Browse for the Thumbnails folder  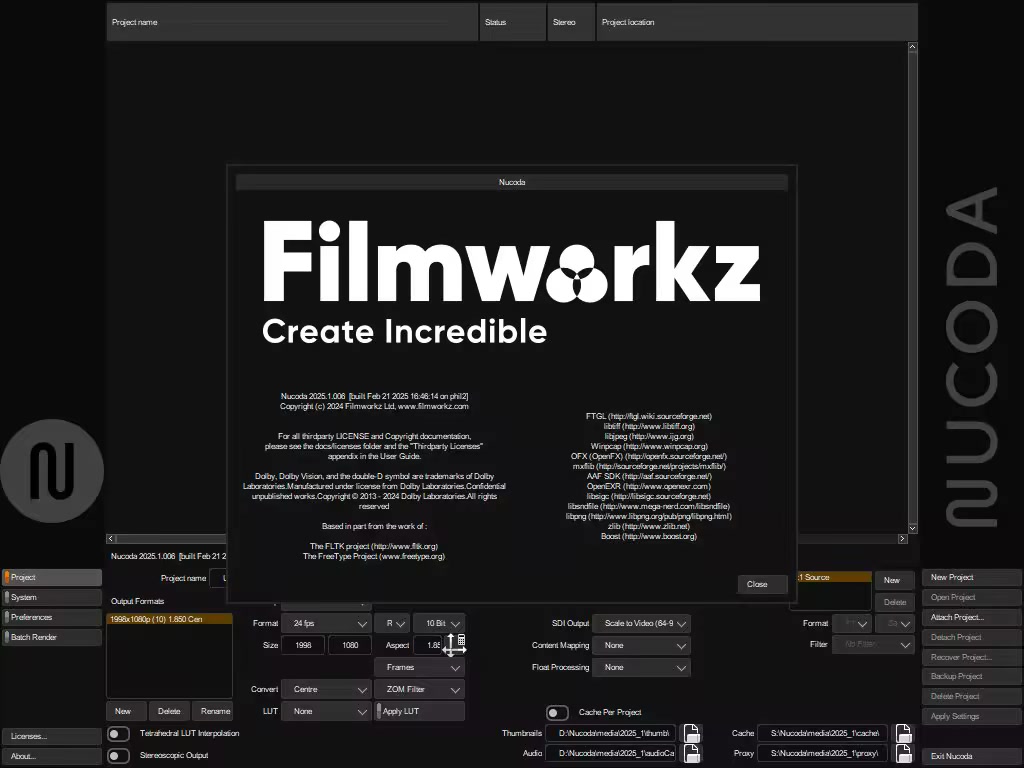[692, 733]
